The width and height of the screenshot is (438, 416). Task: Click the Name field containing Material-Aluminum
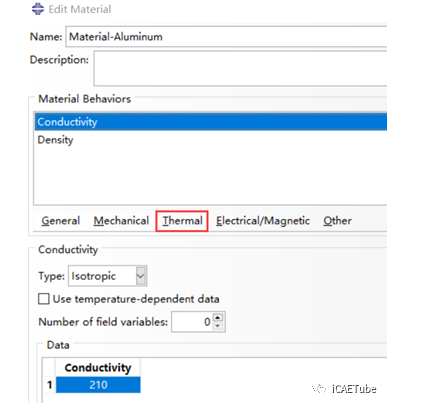226,37
